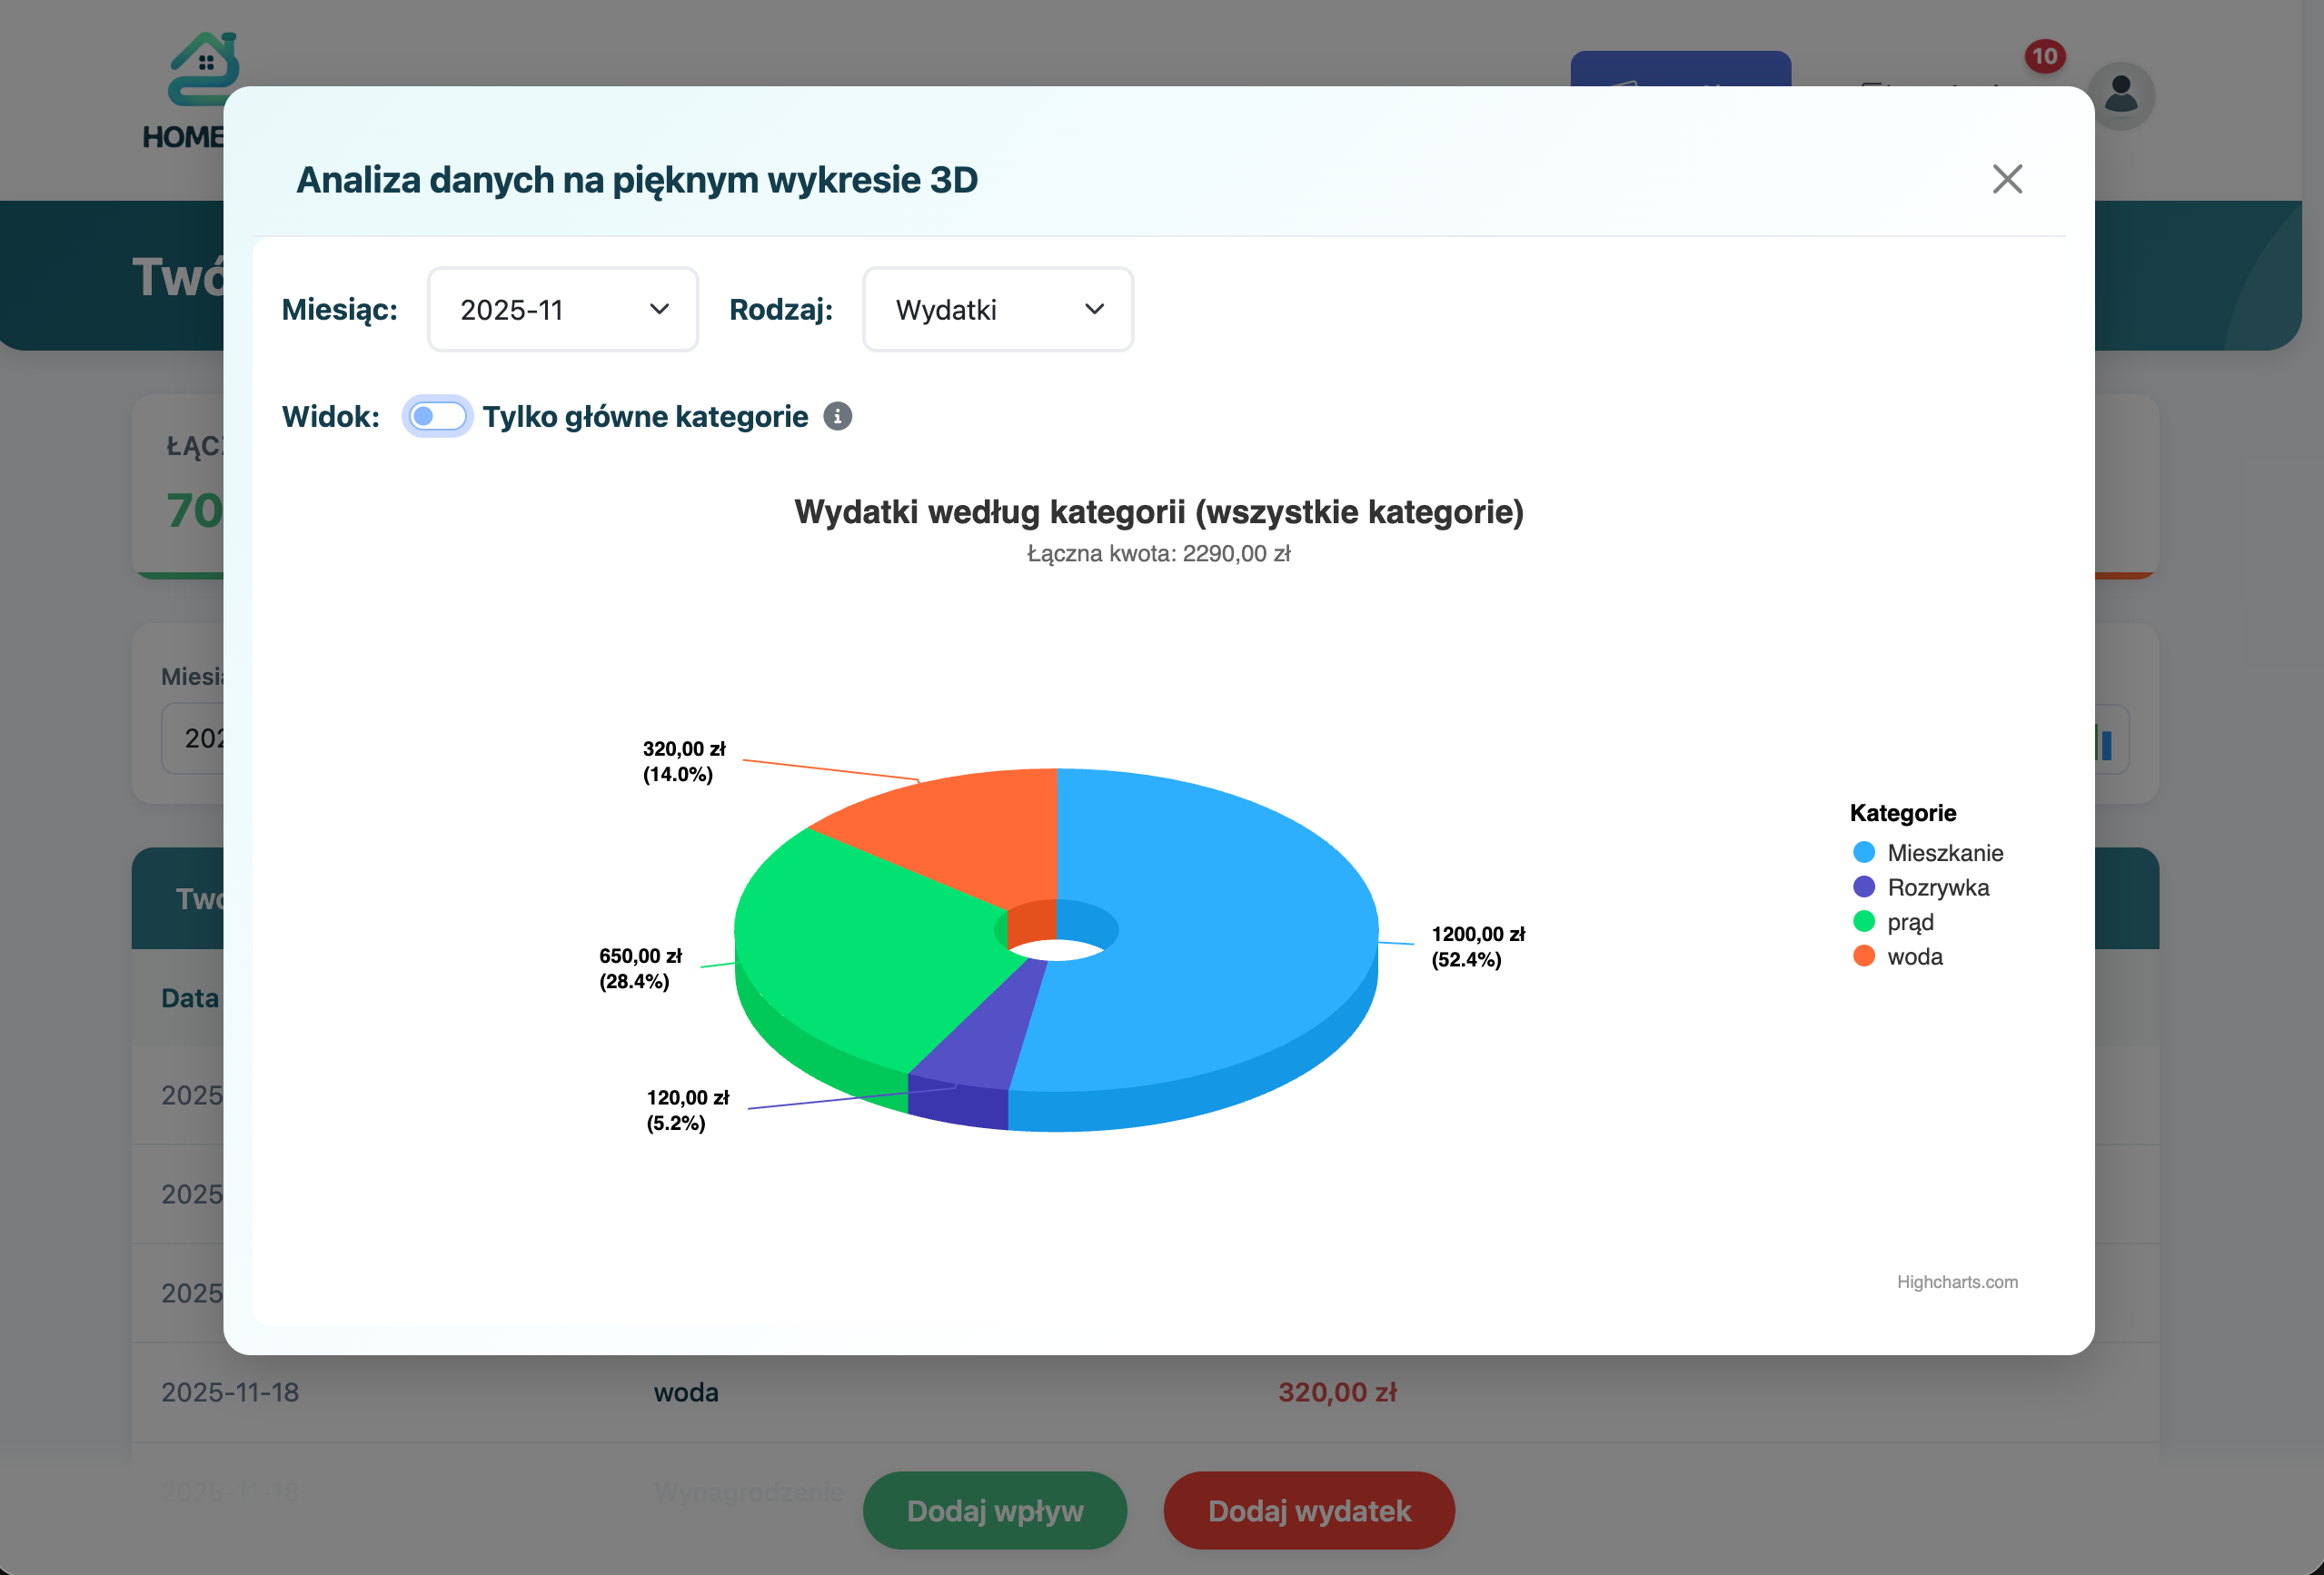Click the info icon beside Tylko główne kategorie
This screenshot has width=2324, height=1575.
point(837,416)
